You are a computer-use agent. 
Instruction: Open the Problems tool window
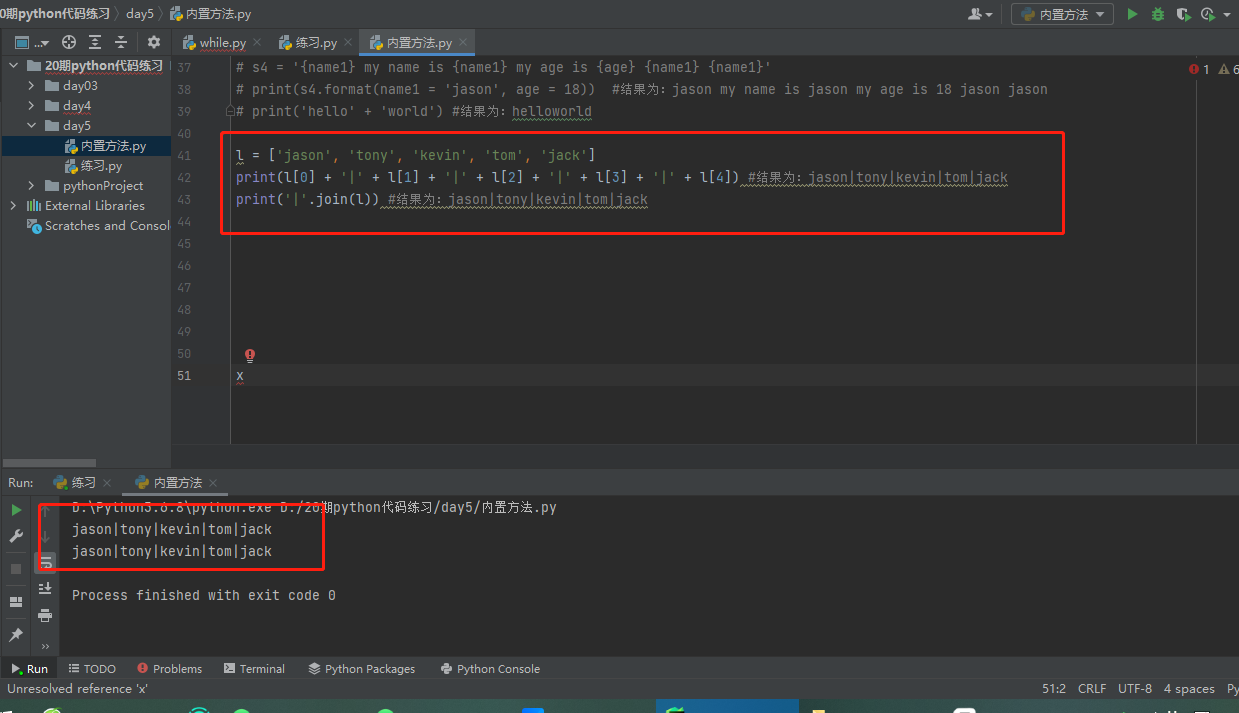pyautogui.click(x=169, y=669)
